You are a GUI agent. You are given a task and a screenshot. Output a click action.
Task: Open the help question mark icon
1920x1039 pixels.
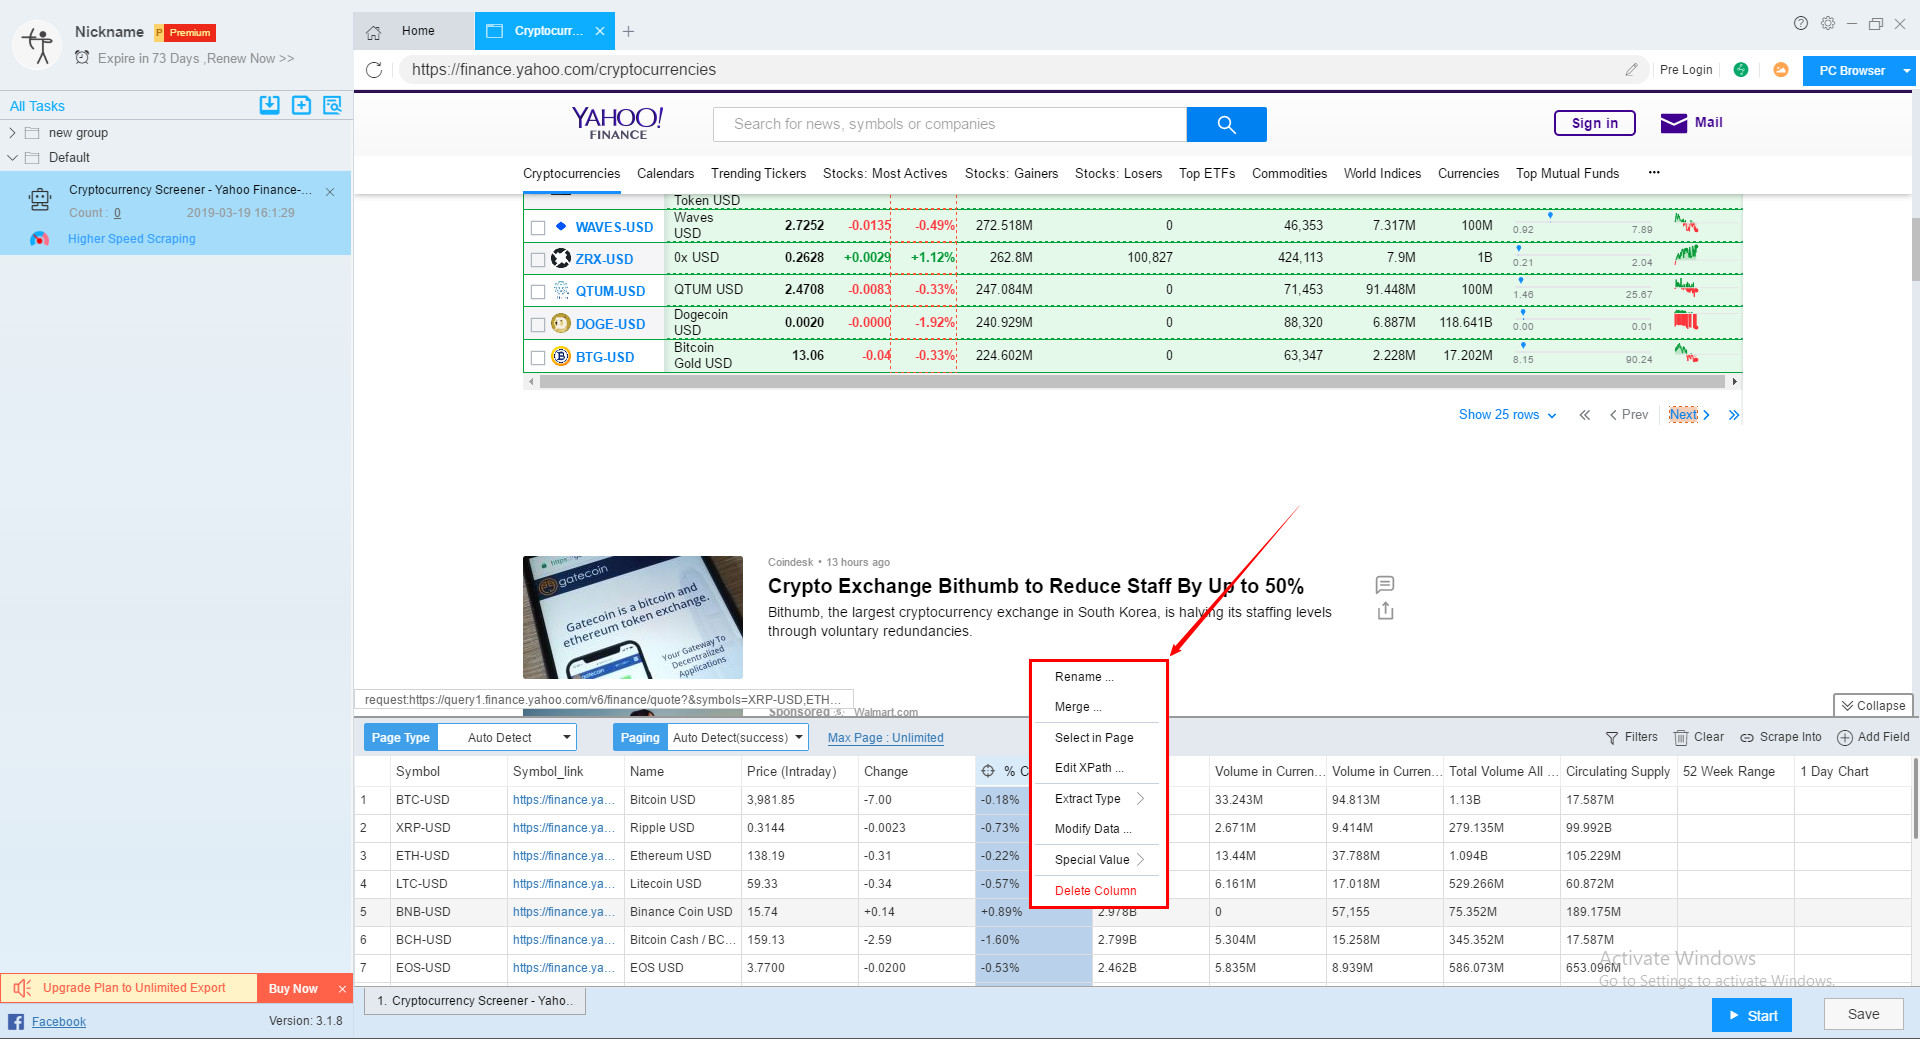(x=1801, y=23)
